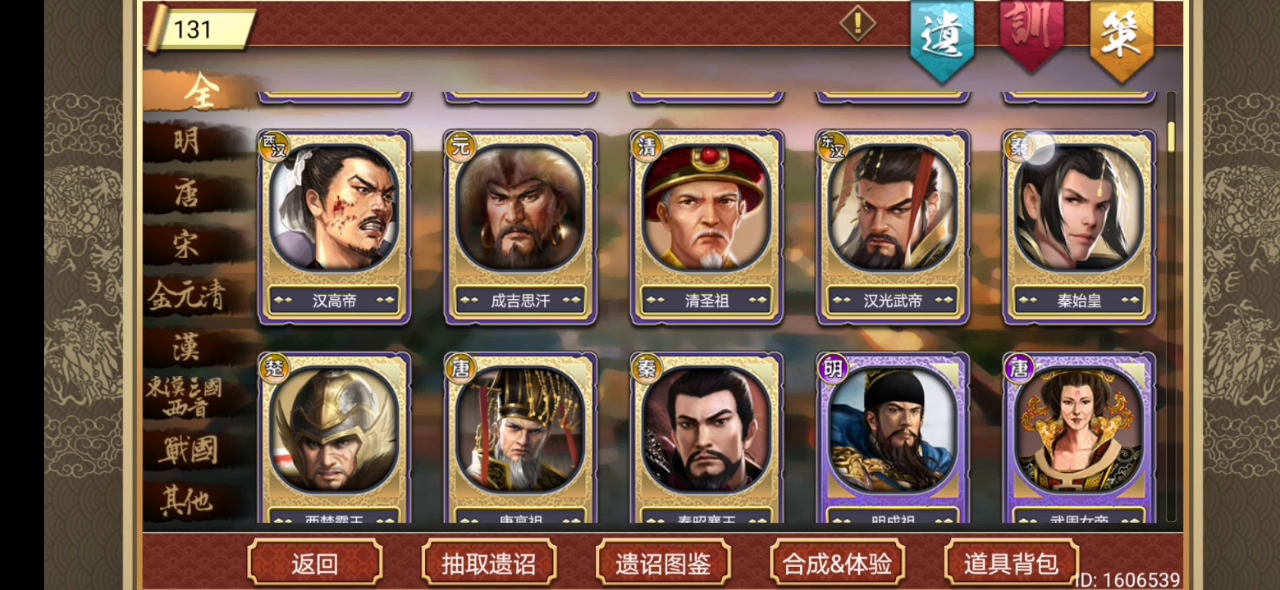This screenshot has height=590, width=1280.
Task: Select the 汉高帝 emperor card
Action: (x=334, y=227)
